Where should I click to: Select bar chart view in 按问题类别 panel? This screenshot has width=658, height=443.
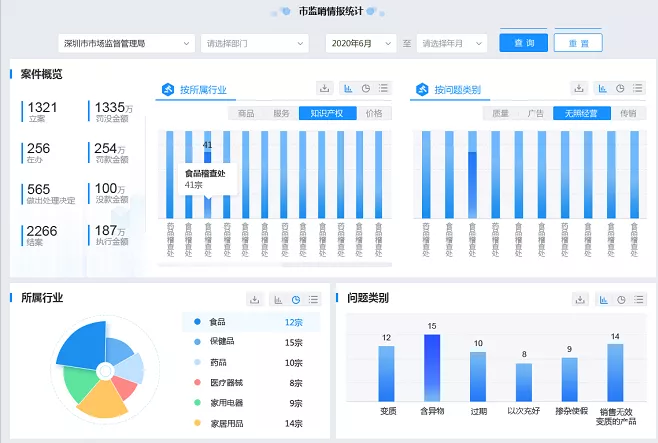point(602,88)
